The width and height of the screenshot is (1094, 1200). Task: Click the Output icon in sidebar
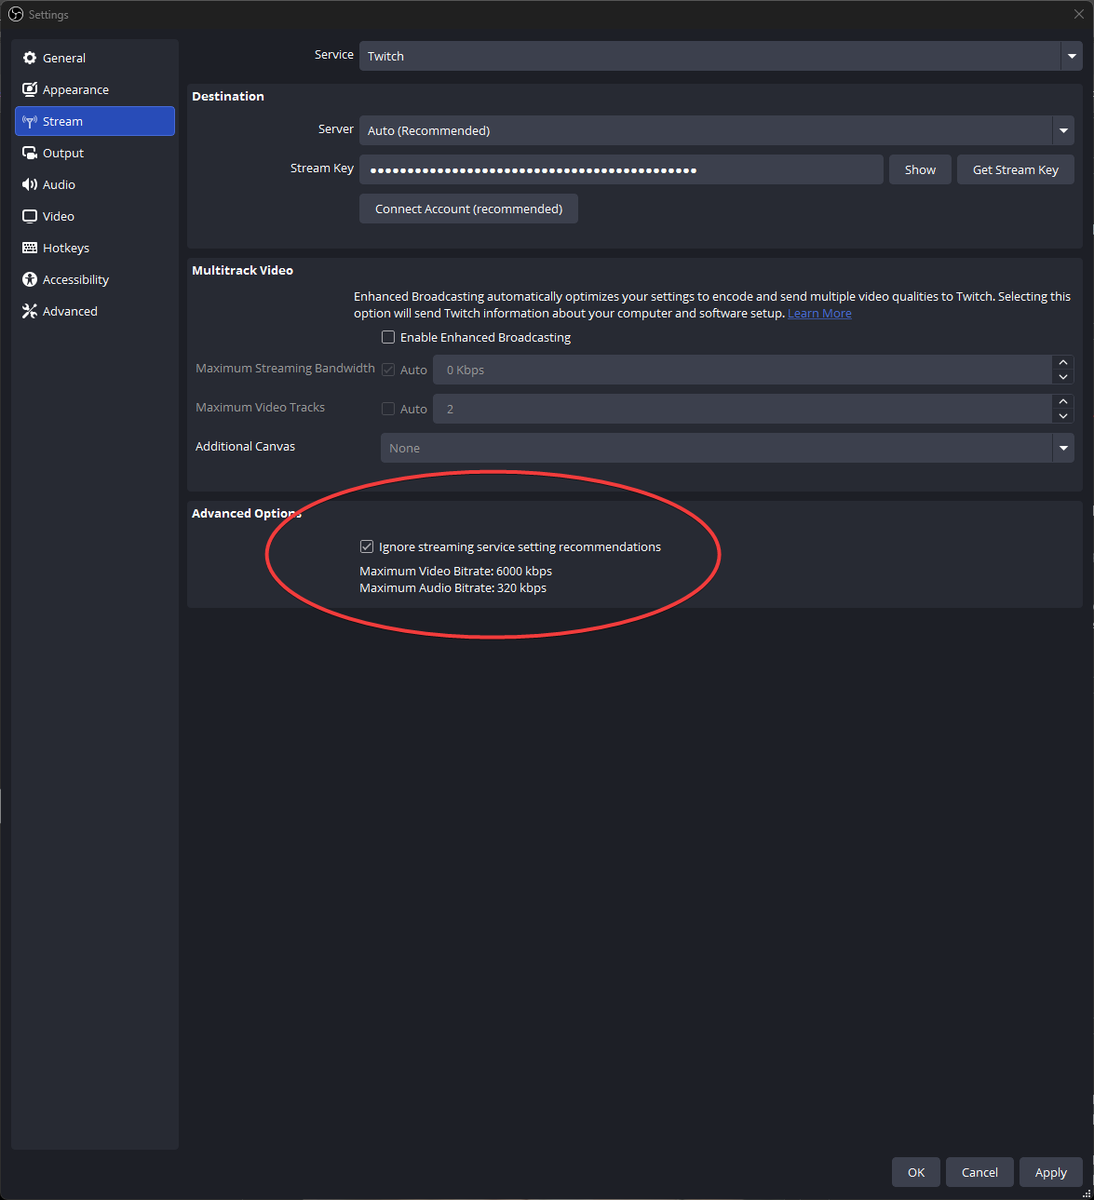tap(30, 153)
